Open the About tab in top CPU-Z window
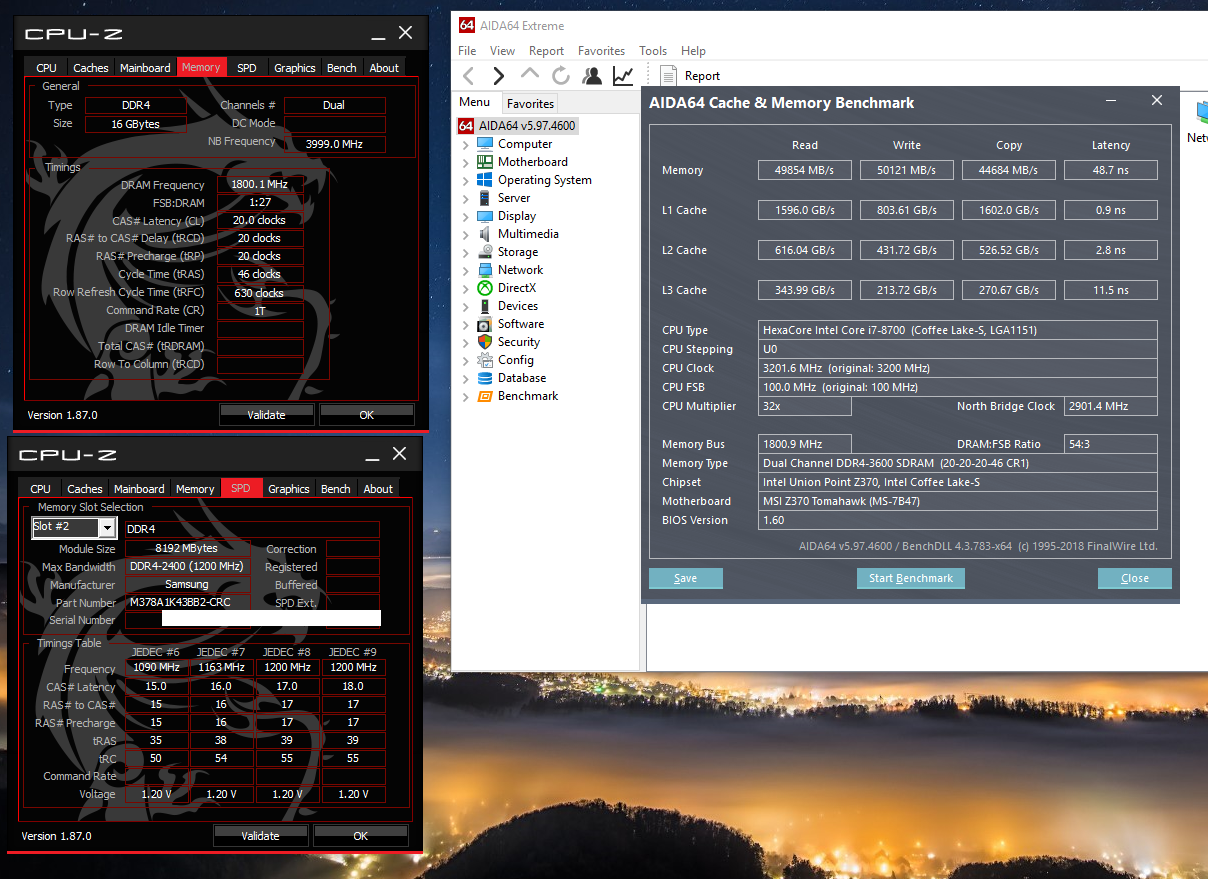The height and width of the screenshot is (879, 1208). click(x=385, y=68)
